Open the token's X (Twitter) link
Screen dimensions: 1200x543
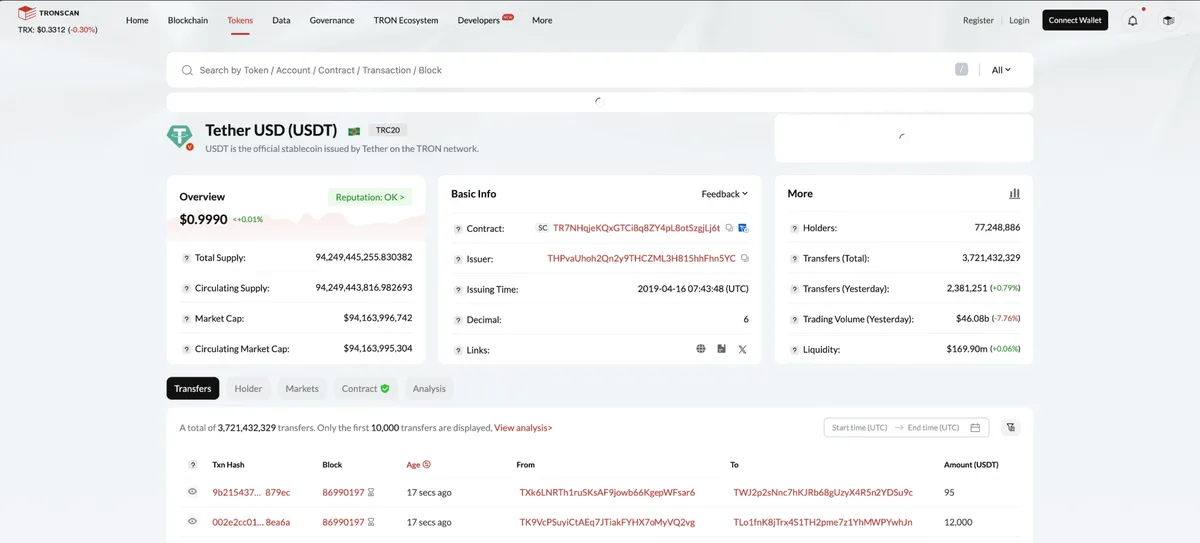(x=742, y=349)
